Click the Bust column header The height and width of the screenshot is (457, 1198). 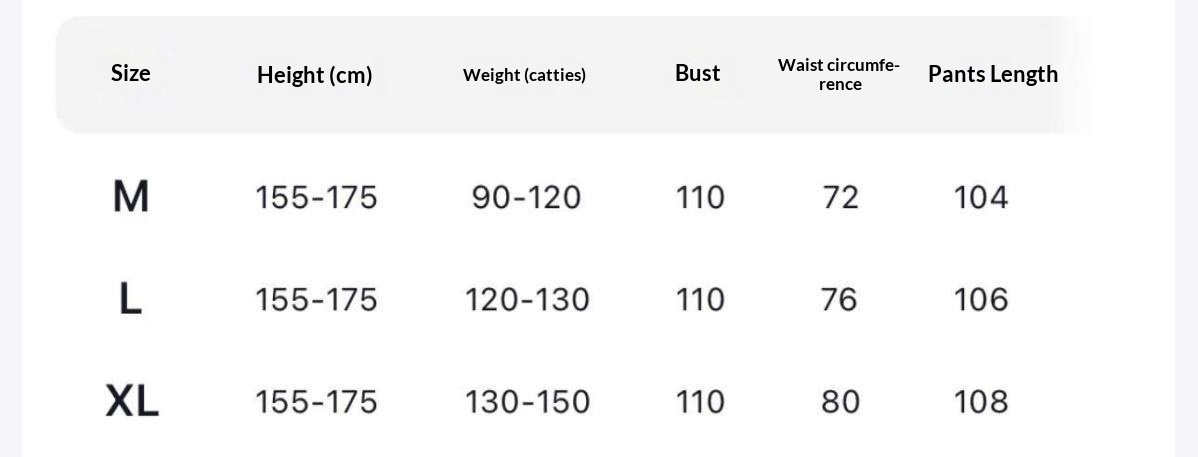pos(697,73)
